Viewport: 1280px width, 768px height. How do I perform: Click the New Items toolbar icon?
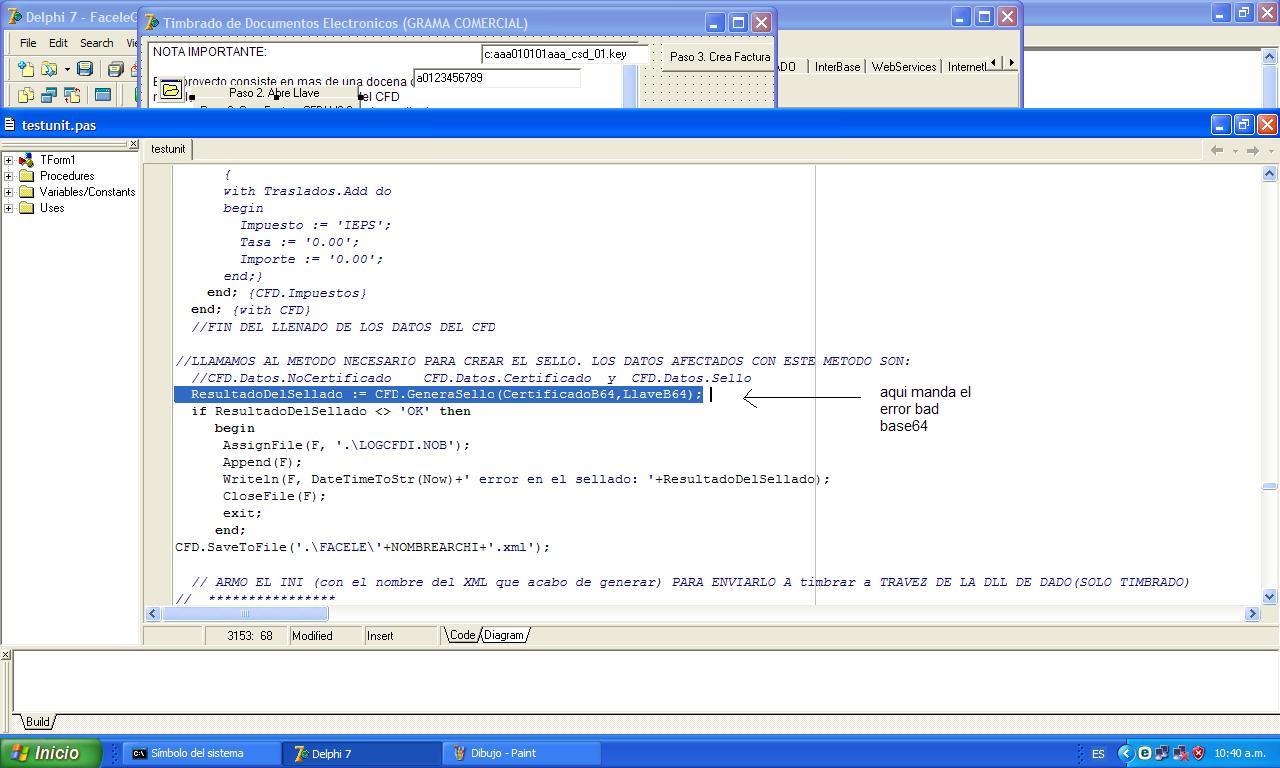click(25, 69)
